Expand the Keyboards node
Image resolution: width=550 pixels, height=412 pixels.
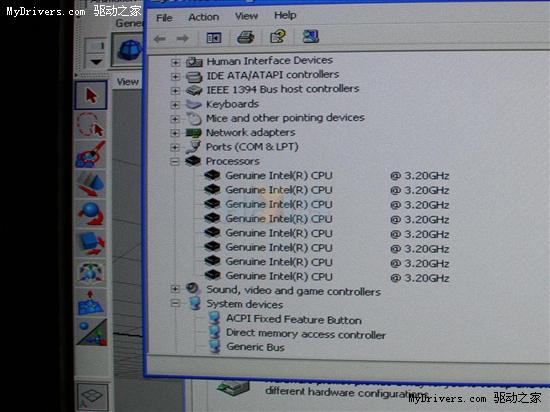point(175,105)
